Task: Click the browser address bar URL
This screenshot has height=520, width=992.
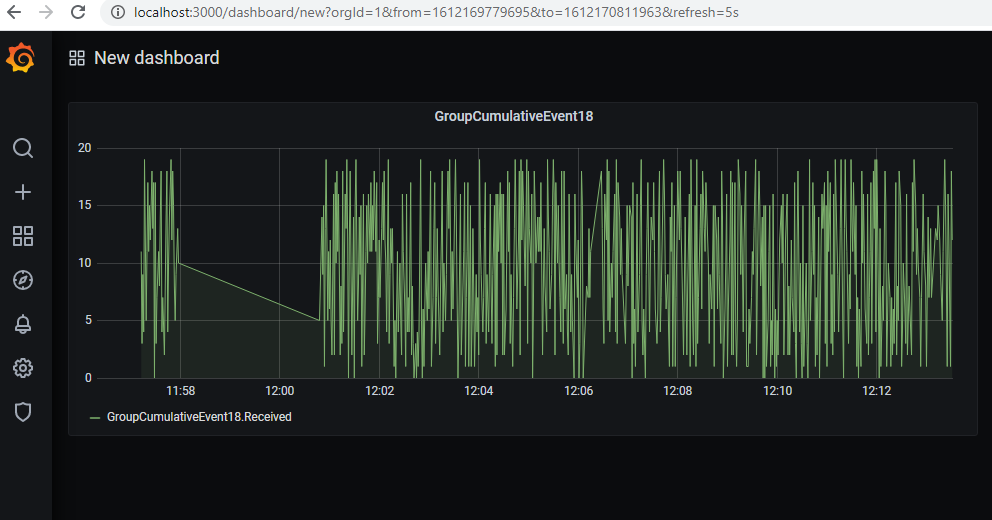Action: click(x=436, y=12)
